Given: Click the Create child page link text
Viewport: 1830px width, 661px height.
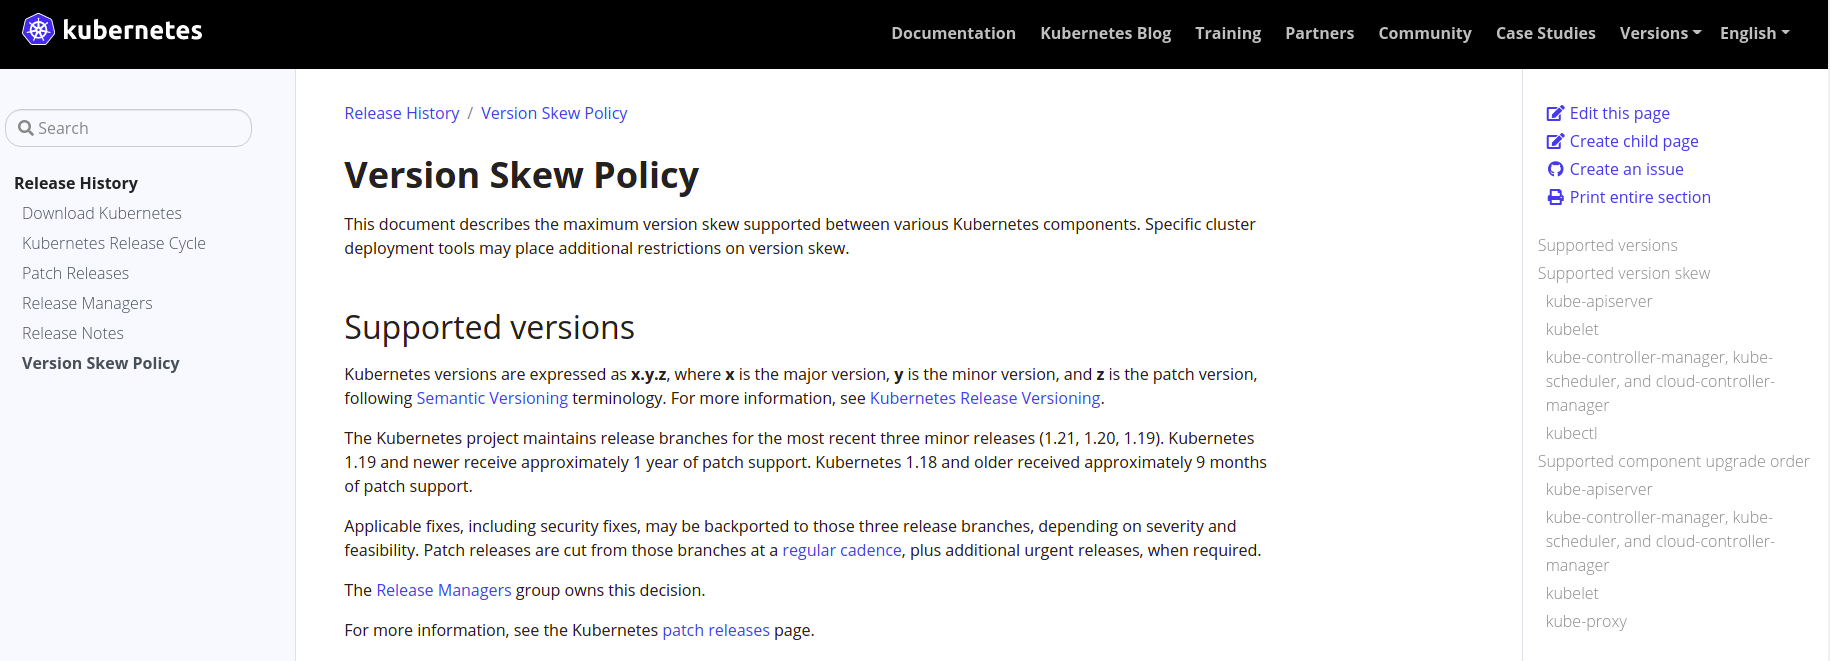Looking at the screenshot, I should coord(1634,141).
